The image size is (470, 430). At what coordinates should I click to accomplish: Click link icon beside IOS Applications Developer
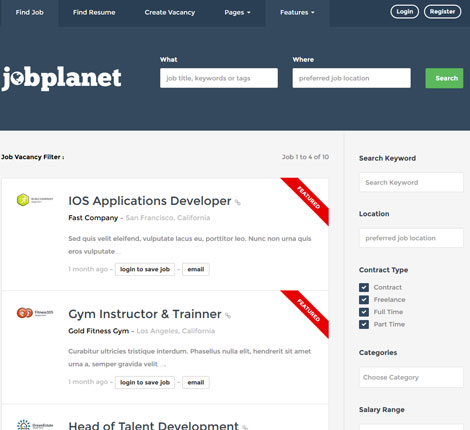tap(238, 202)
